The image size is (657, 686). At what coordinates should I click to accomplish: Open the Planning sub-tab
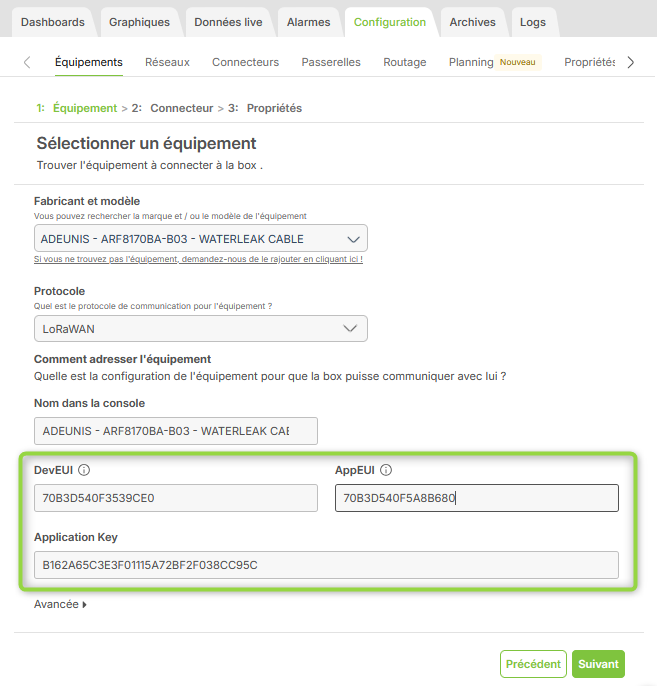(471, 62)
